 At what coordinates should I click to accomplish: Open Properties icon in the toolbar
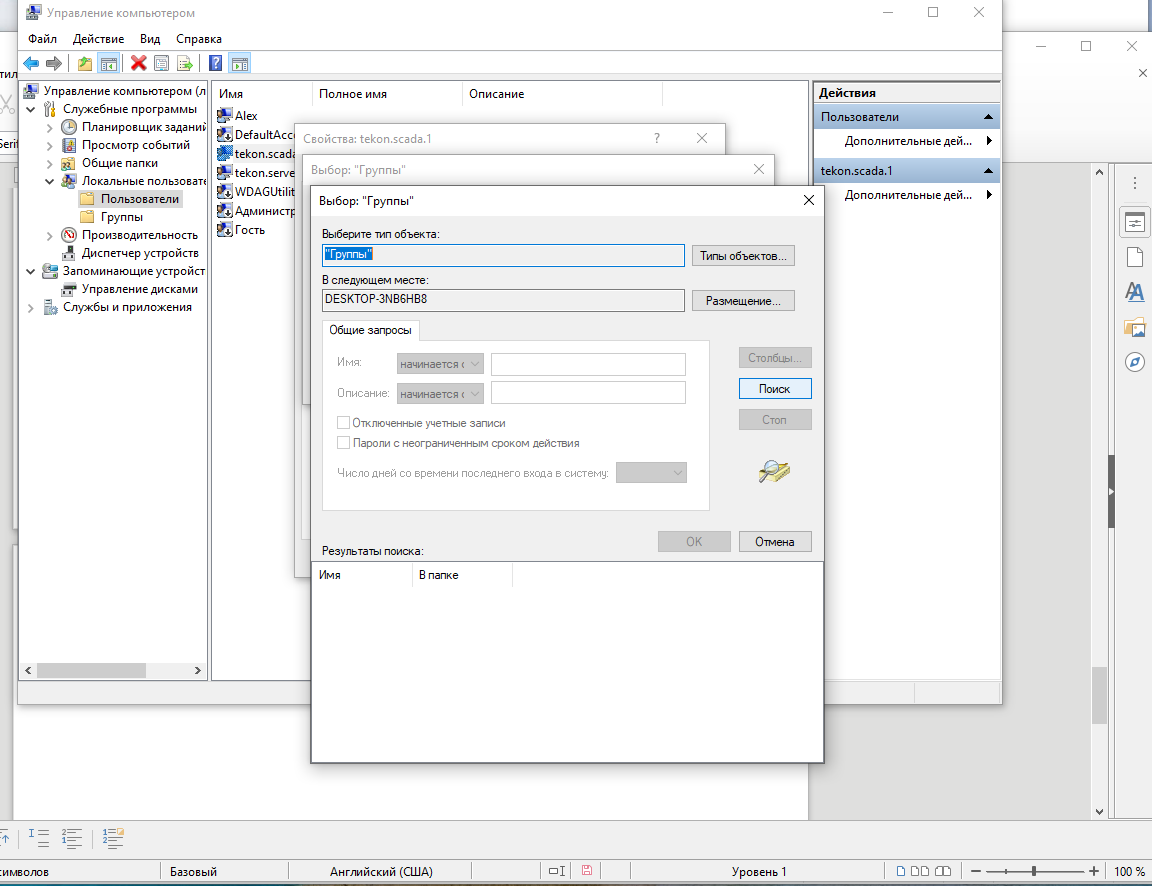[161, 64]
